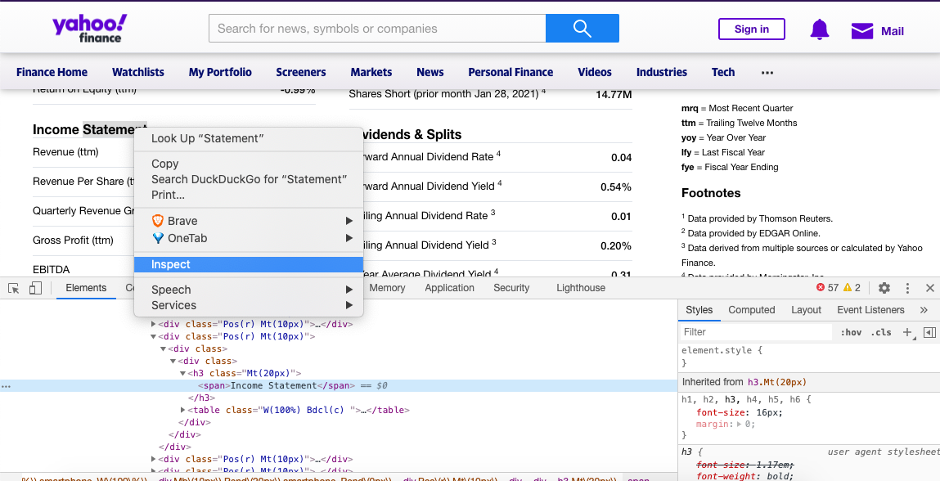Click the Dividends & Splits heading

point(411,135)
